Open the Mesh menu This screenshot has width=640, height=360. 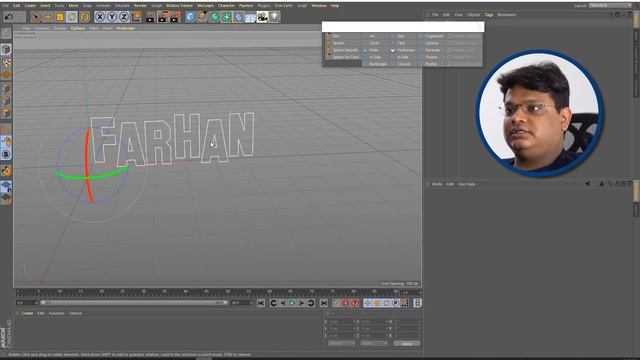point(73,6)
